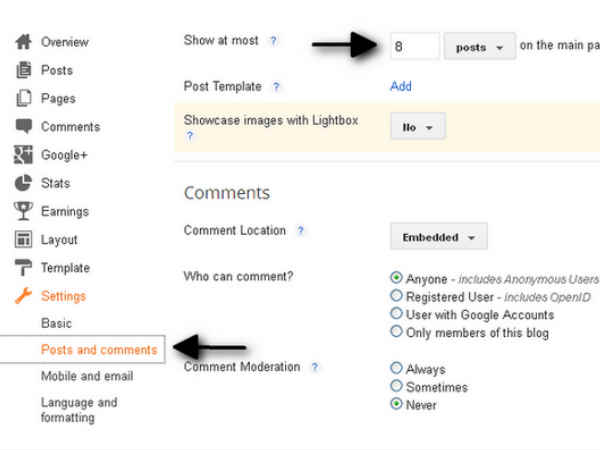Open the Pages sidebar icon
Viewport: 600px width, 450px height.
pos(23,98)
